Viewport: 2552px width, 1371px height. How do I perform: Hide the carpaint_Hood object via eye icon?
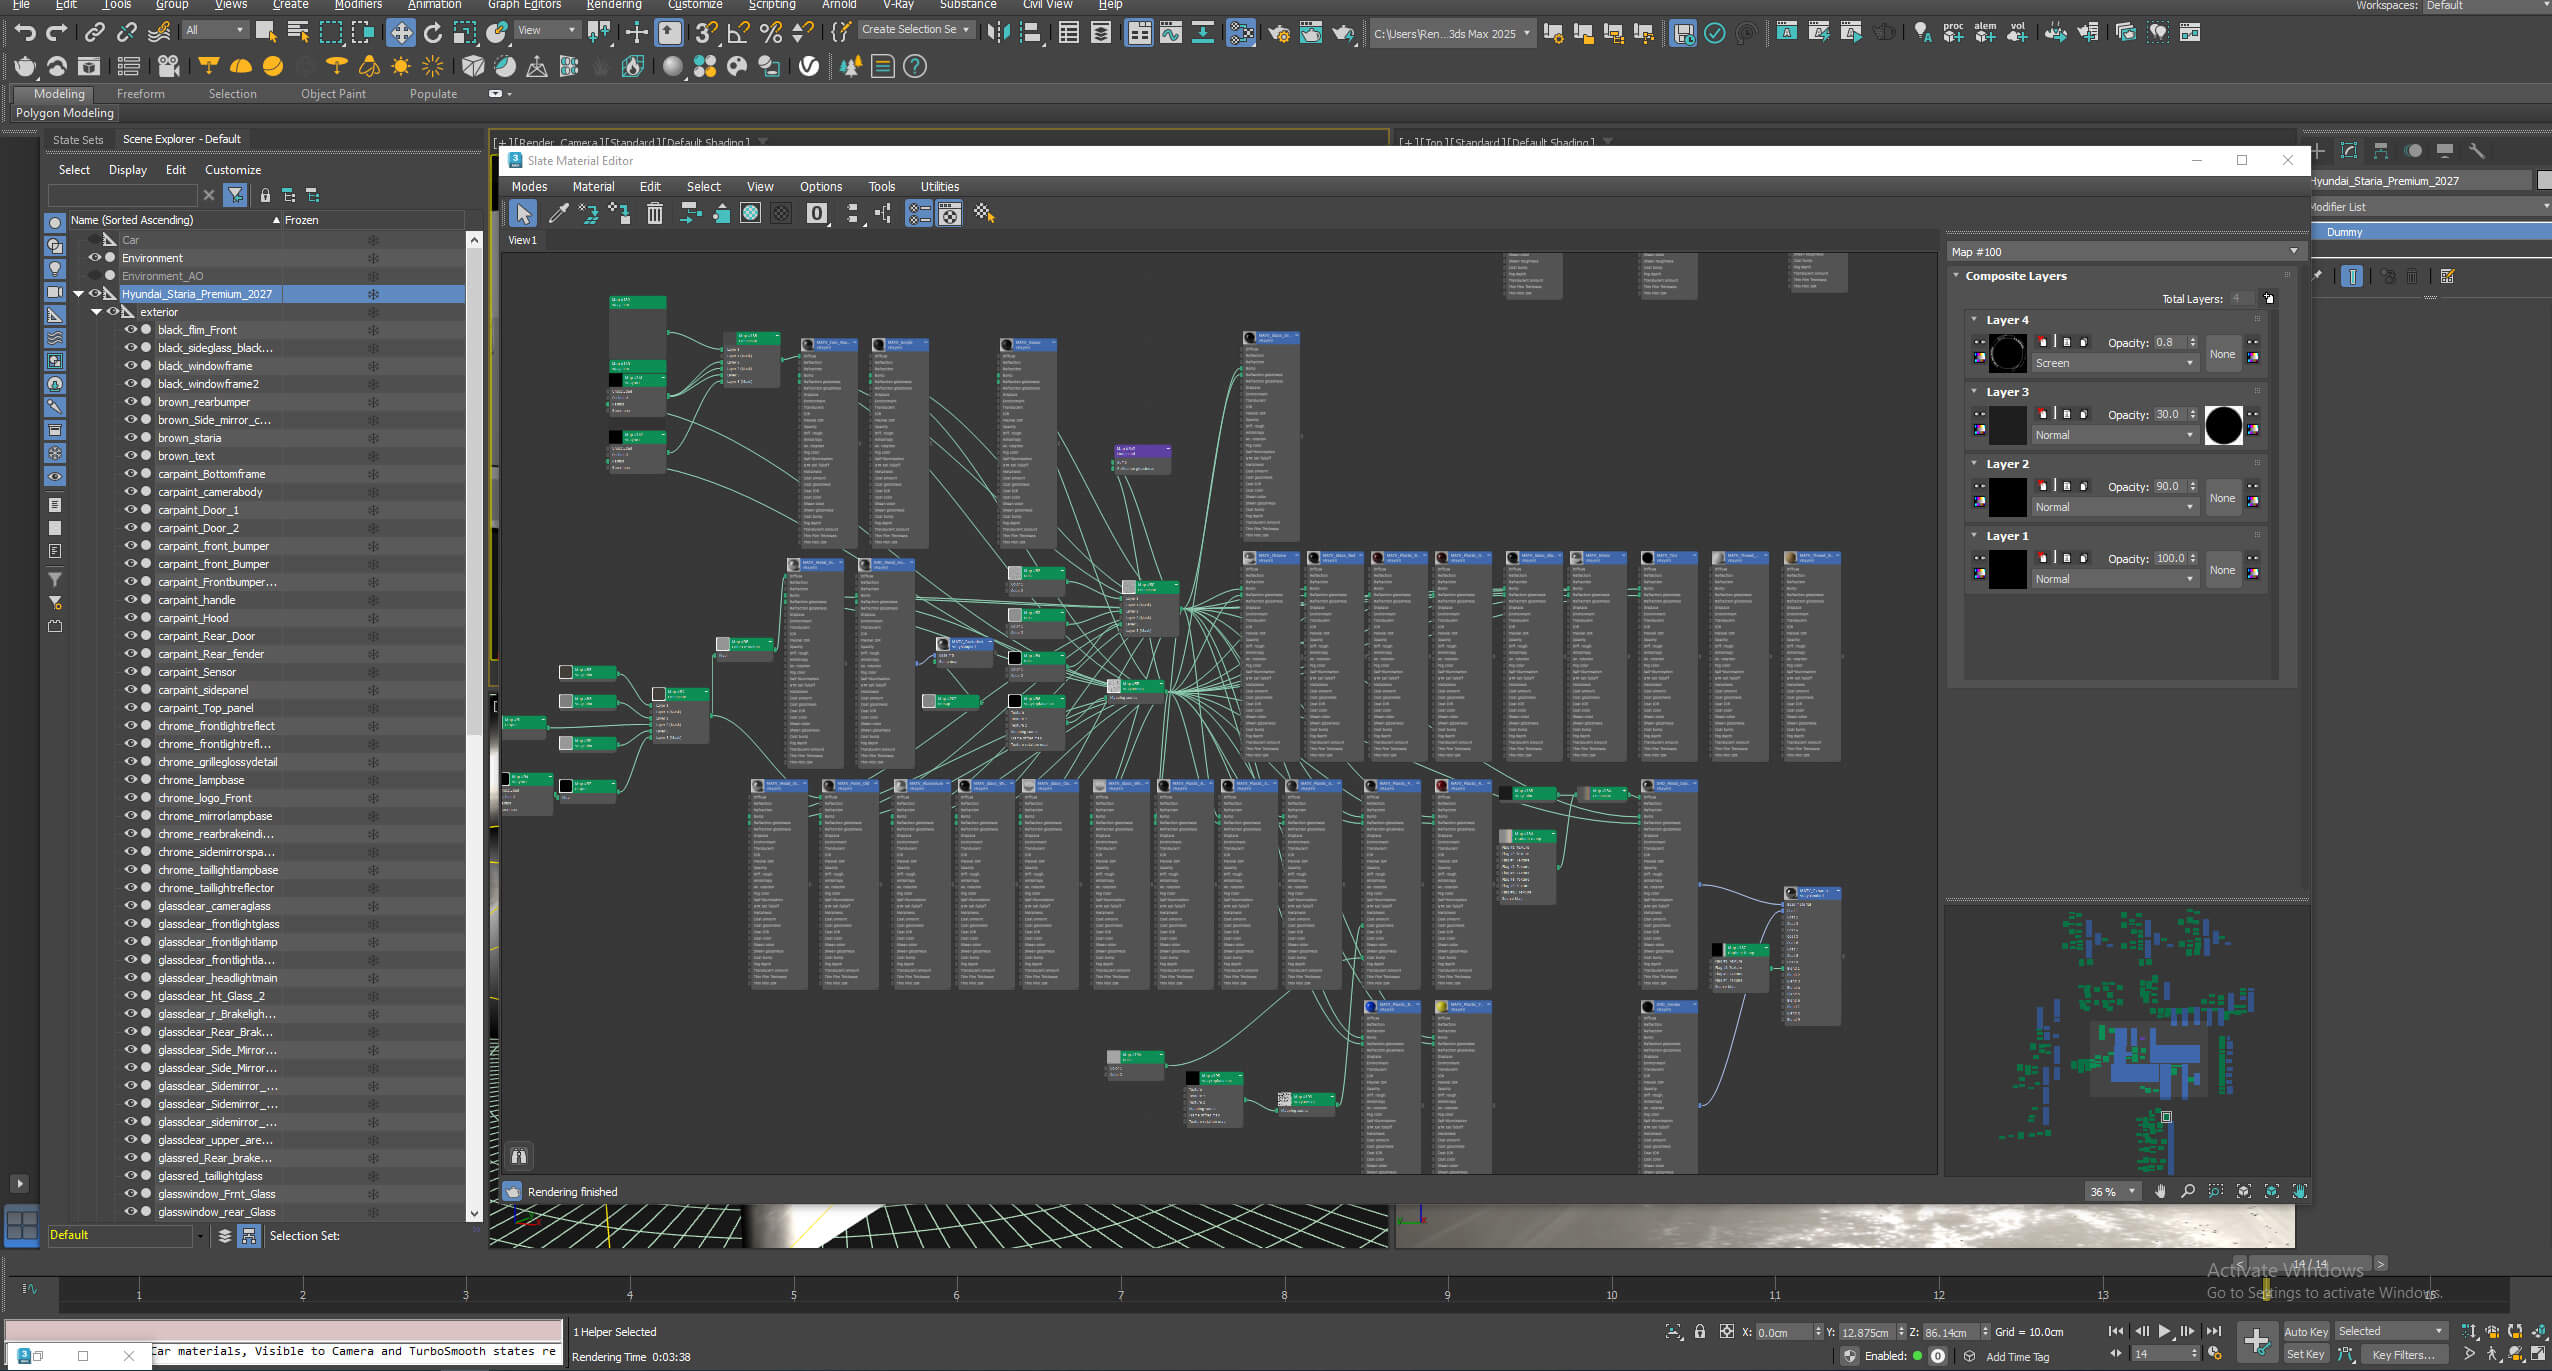point(130,618)
